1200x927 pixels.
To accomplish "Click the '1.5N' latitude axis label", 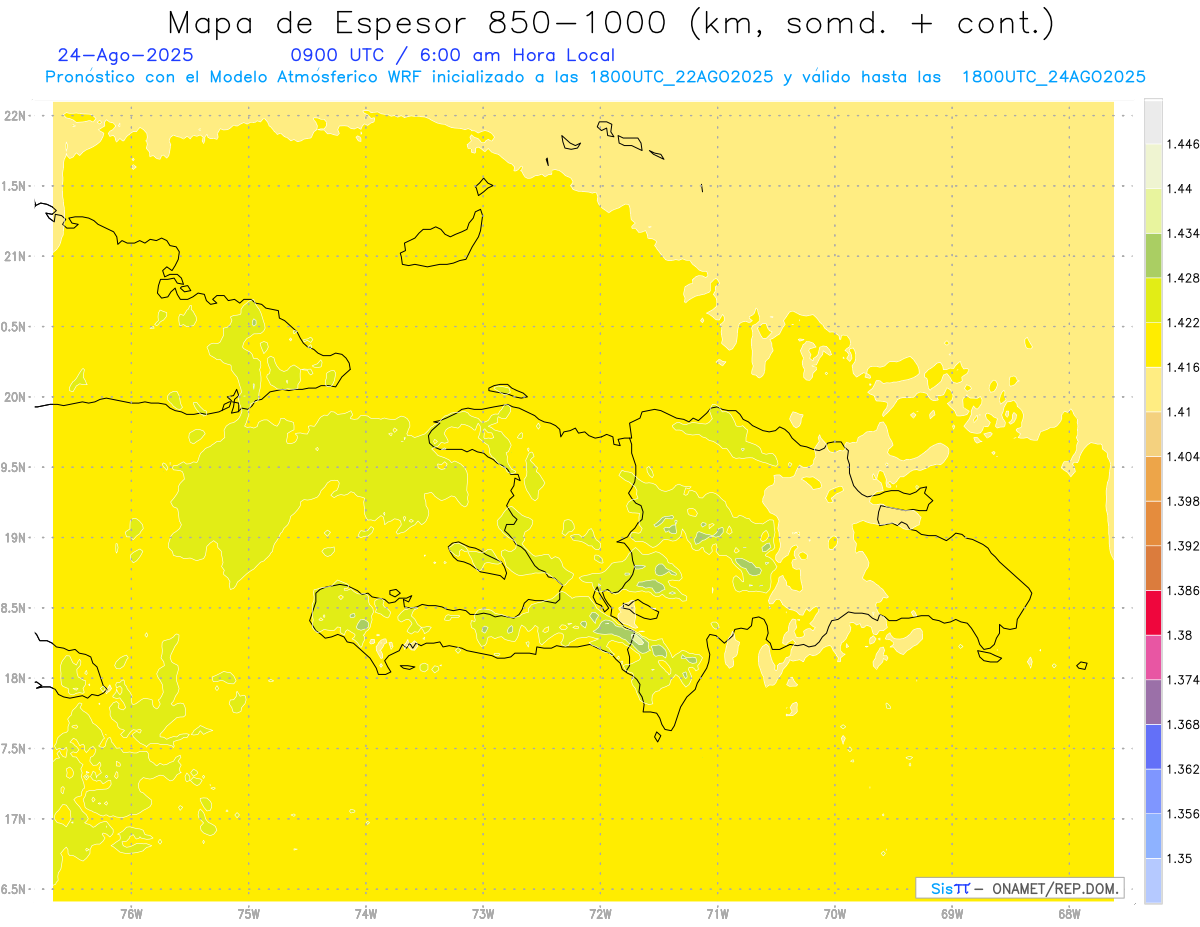I will pyautogui.click(x=15, y=186).
